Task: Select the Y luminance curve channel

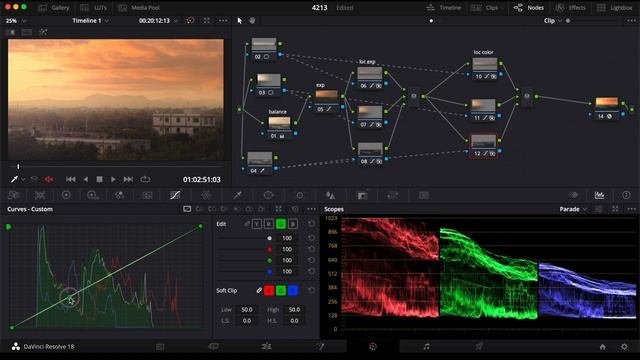Action: click(x=257, y=224)
